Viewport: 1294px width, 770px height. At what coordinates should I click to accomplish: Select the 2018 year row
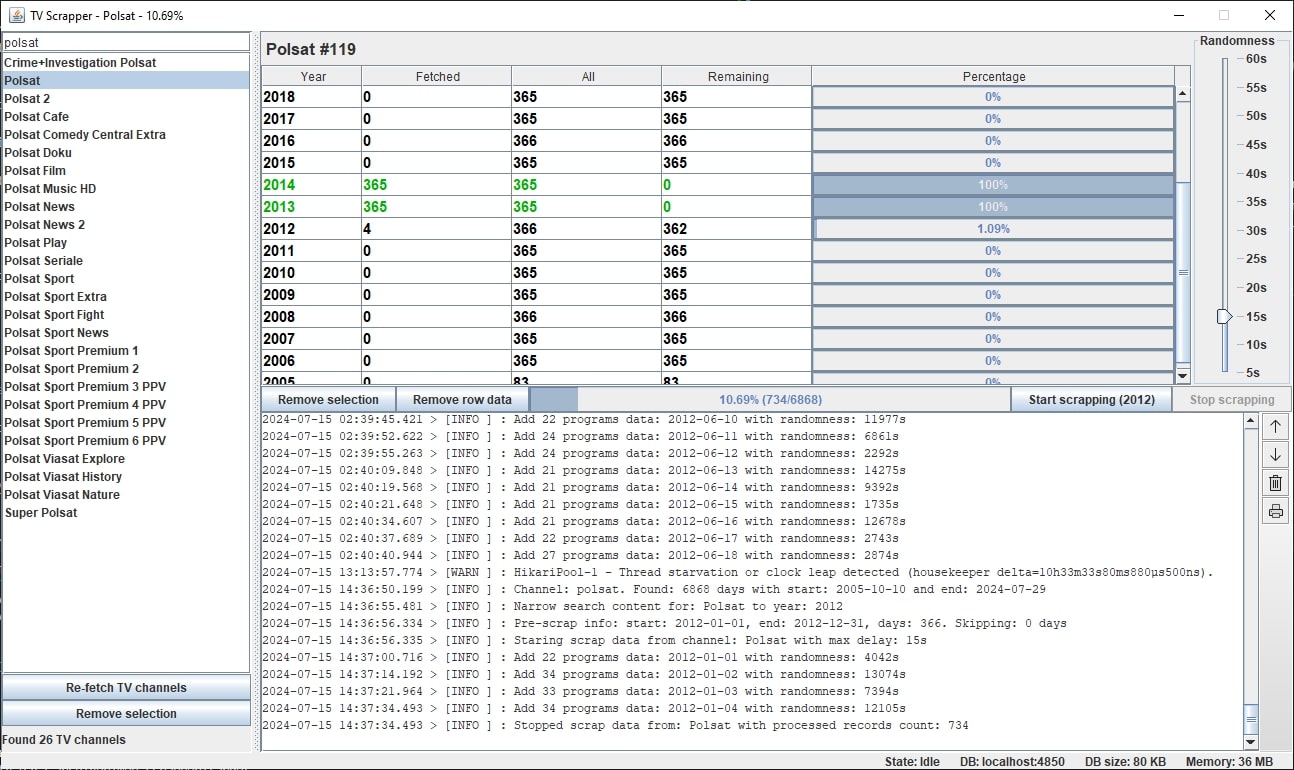coord(718,97)
